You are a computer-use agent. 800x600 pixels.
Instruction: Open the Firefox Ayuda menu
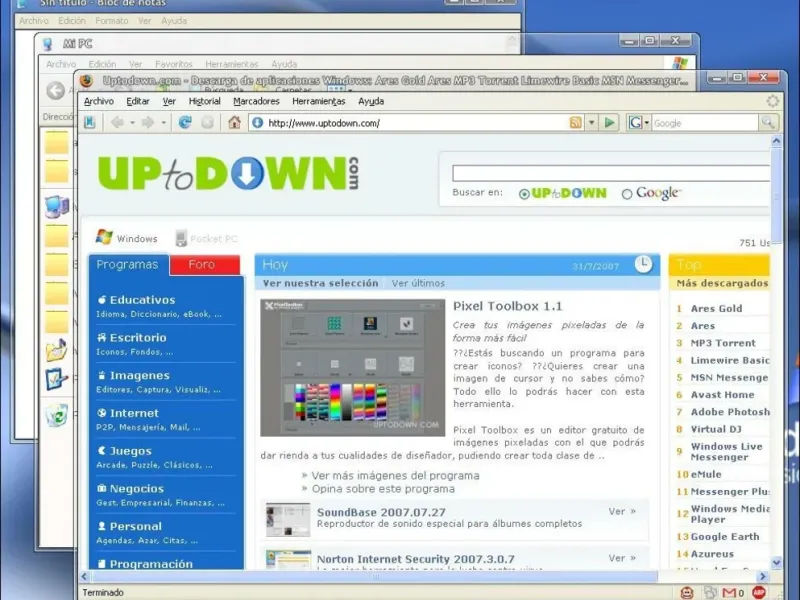pos(371,101)
